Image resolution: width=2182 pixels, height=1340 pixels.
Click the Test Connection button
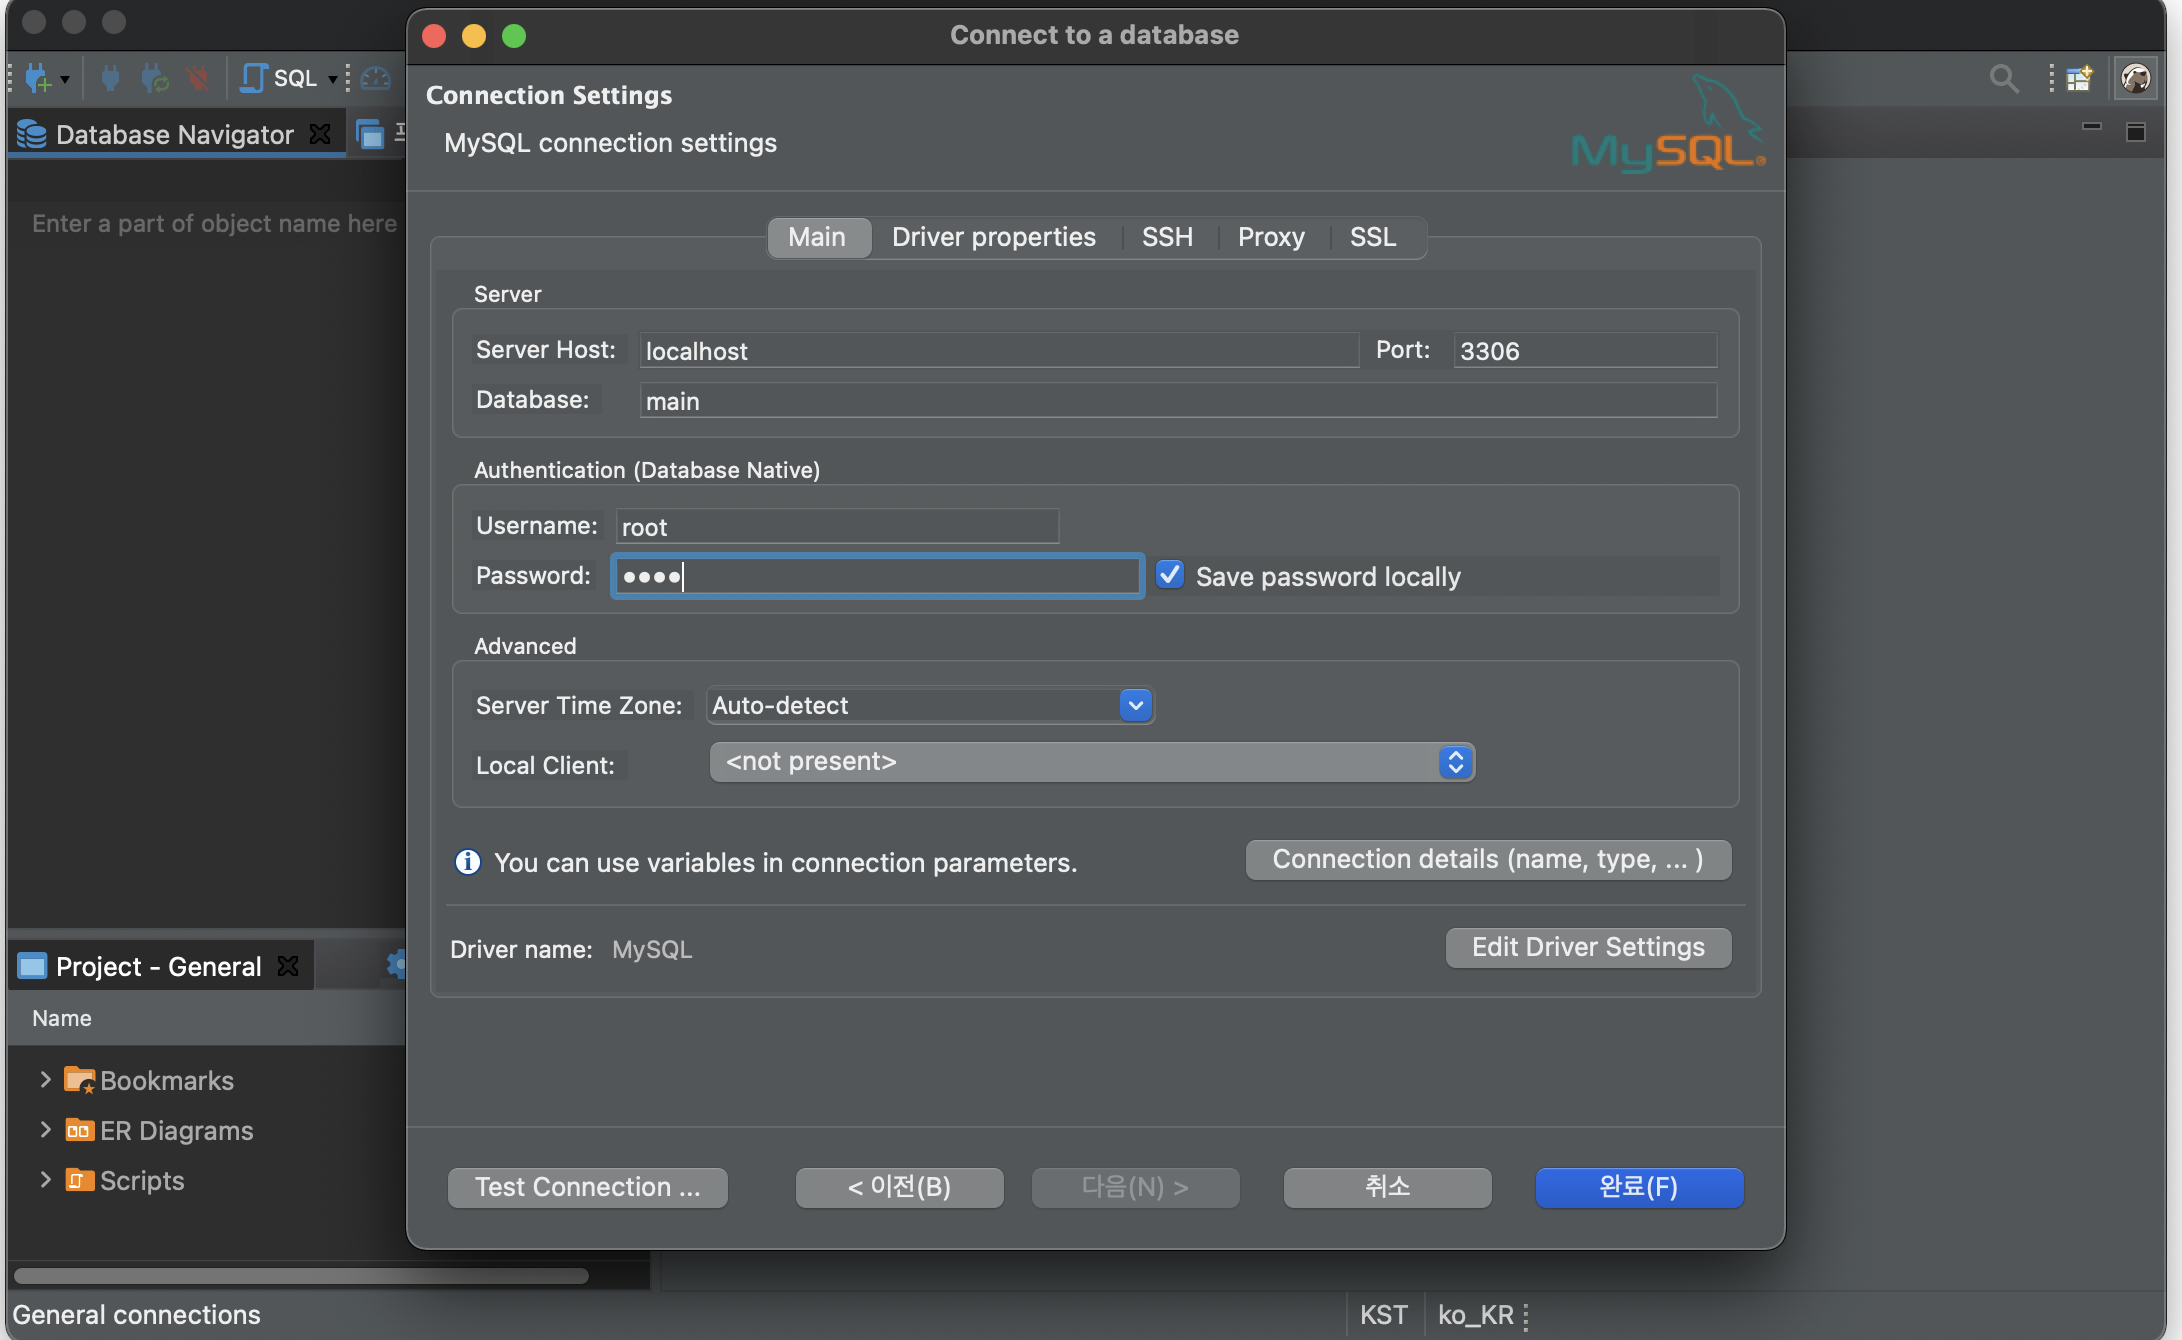click(x=587, y=1187)
